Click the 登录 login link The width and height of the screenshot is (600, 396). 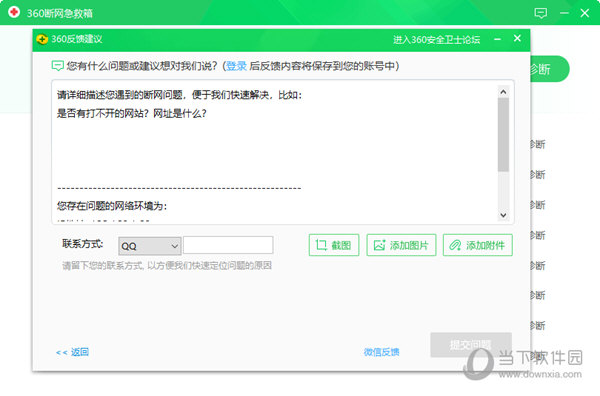click(236, 66)
